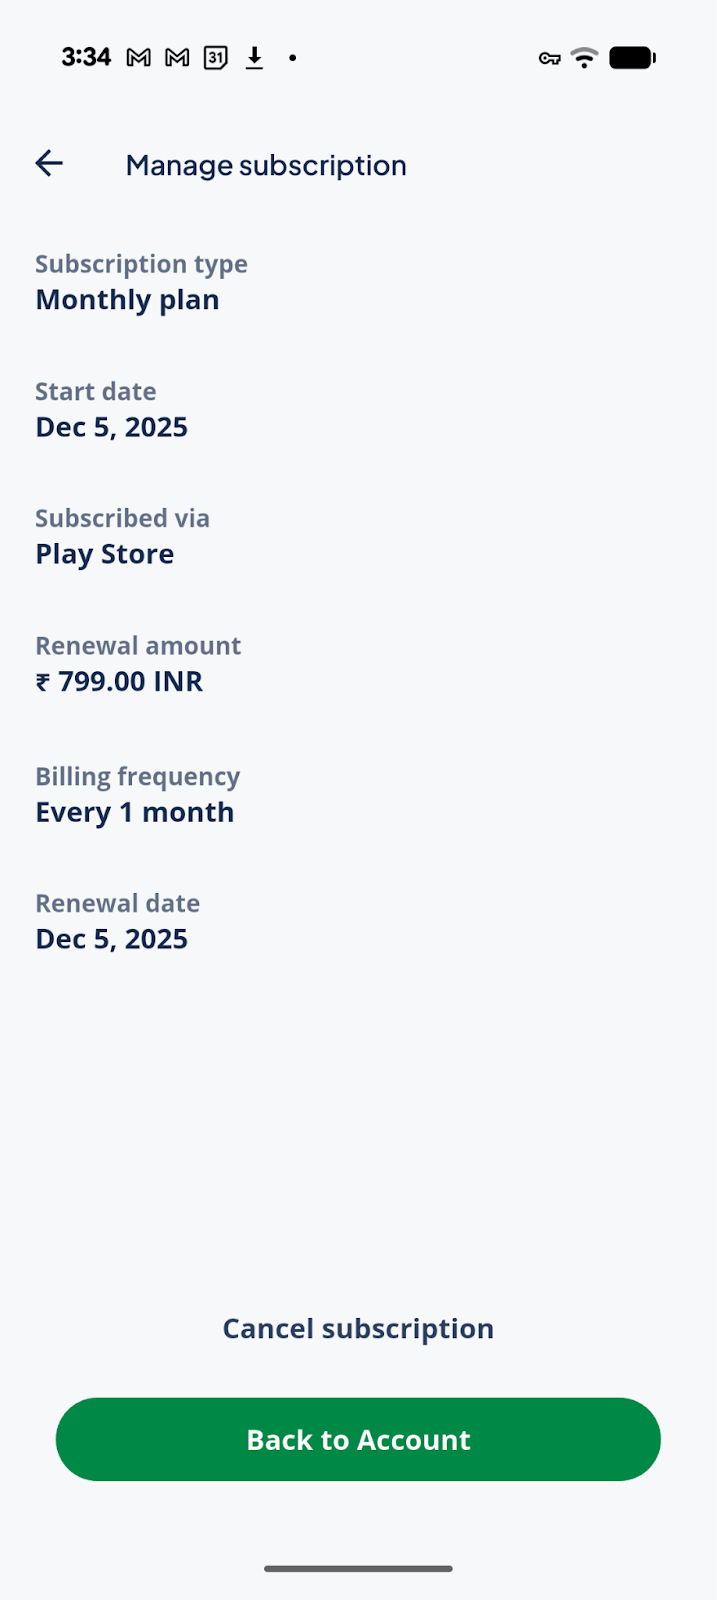Tap the 3:34 clock in status bar
Image resolution: width=717 pixels, height=1600 pixels.
(x=86, y=57)
